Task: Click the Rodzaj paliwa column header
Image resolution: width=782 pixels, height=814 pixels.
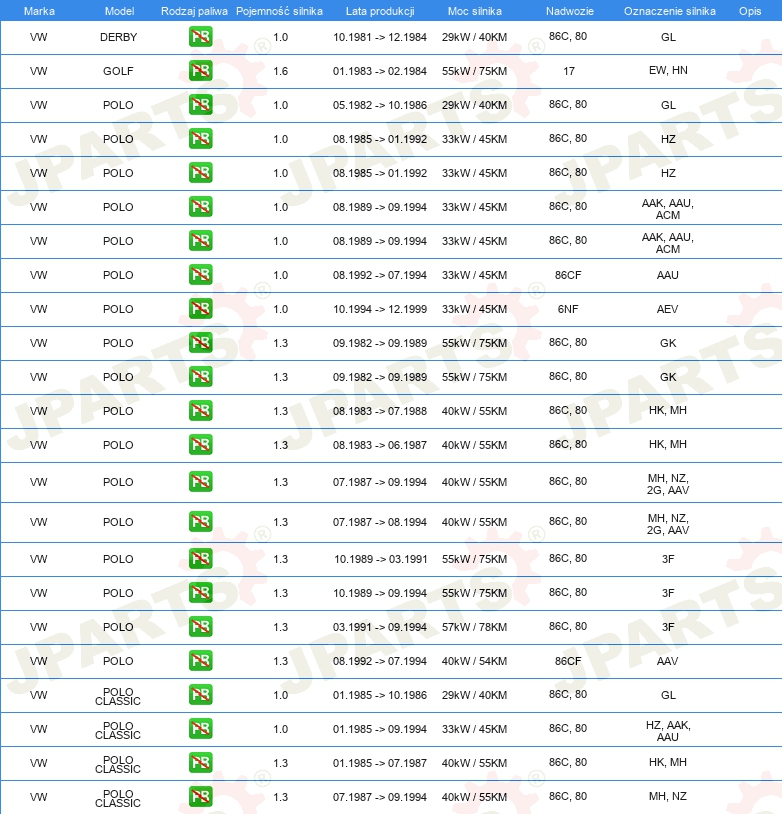Action: [194, 11]
